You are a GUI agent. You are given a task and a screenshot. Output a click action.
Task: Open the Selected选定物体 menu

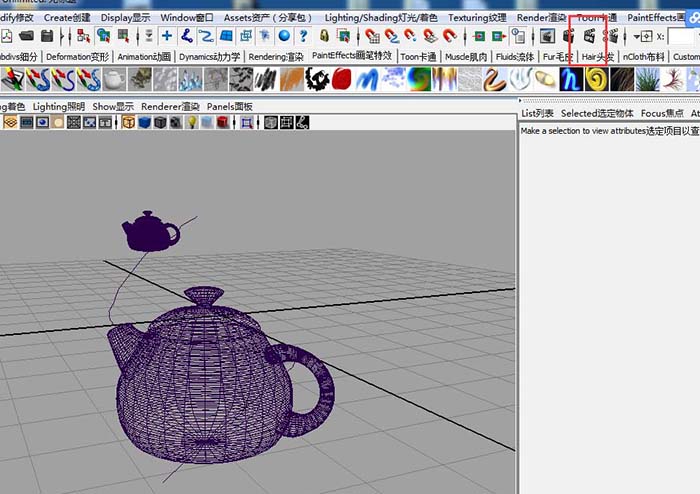click(x=597, y=113)
